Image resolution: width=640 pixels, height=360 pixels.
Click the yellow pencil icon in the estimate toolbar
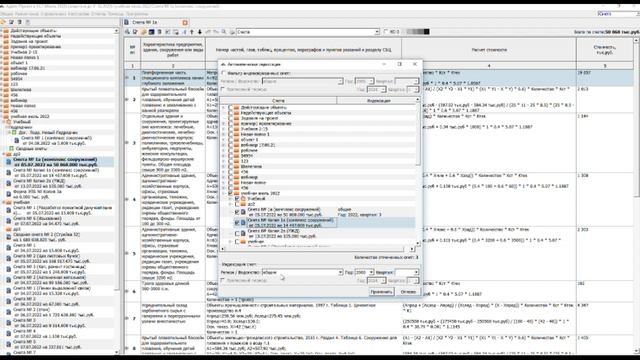pyautogui.click(x=143, y=32)
